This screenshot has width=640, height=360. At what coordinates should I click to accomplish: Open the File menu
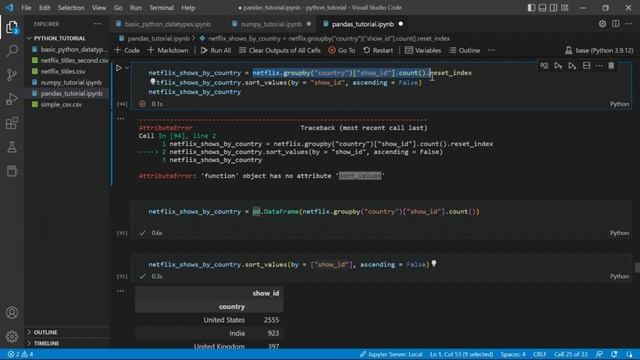click(26, 8)
